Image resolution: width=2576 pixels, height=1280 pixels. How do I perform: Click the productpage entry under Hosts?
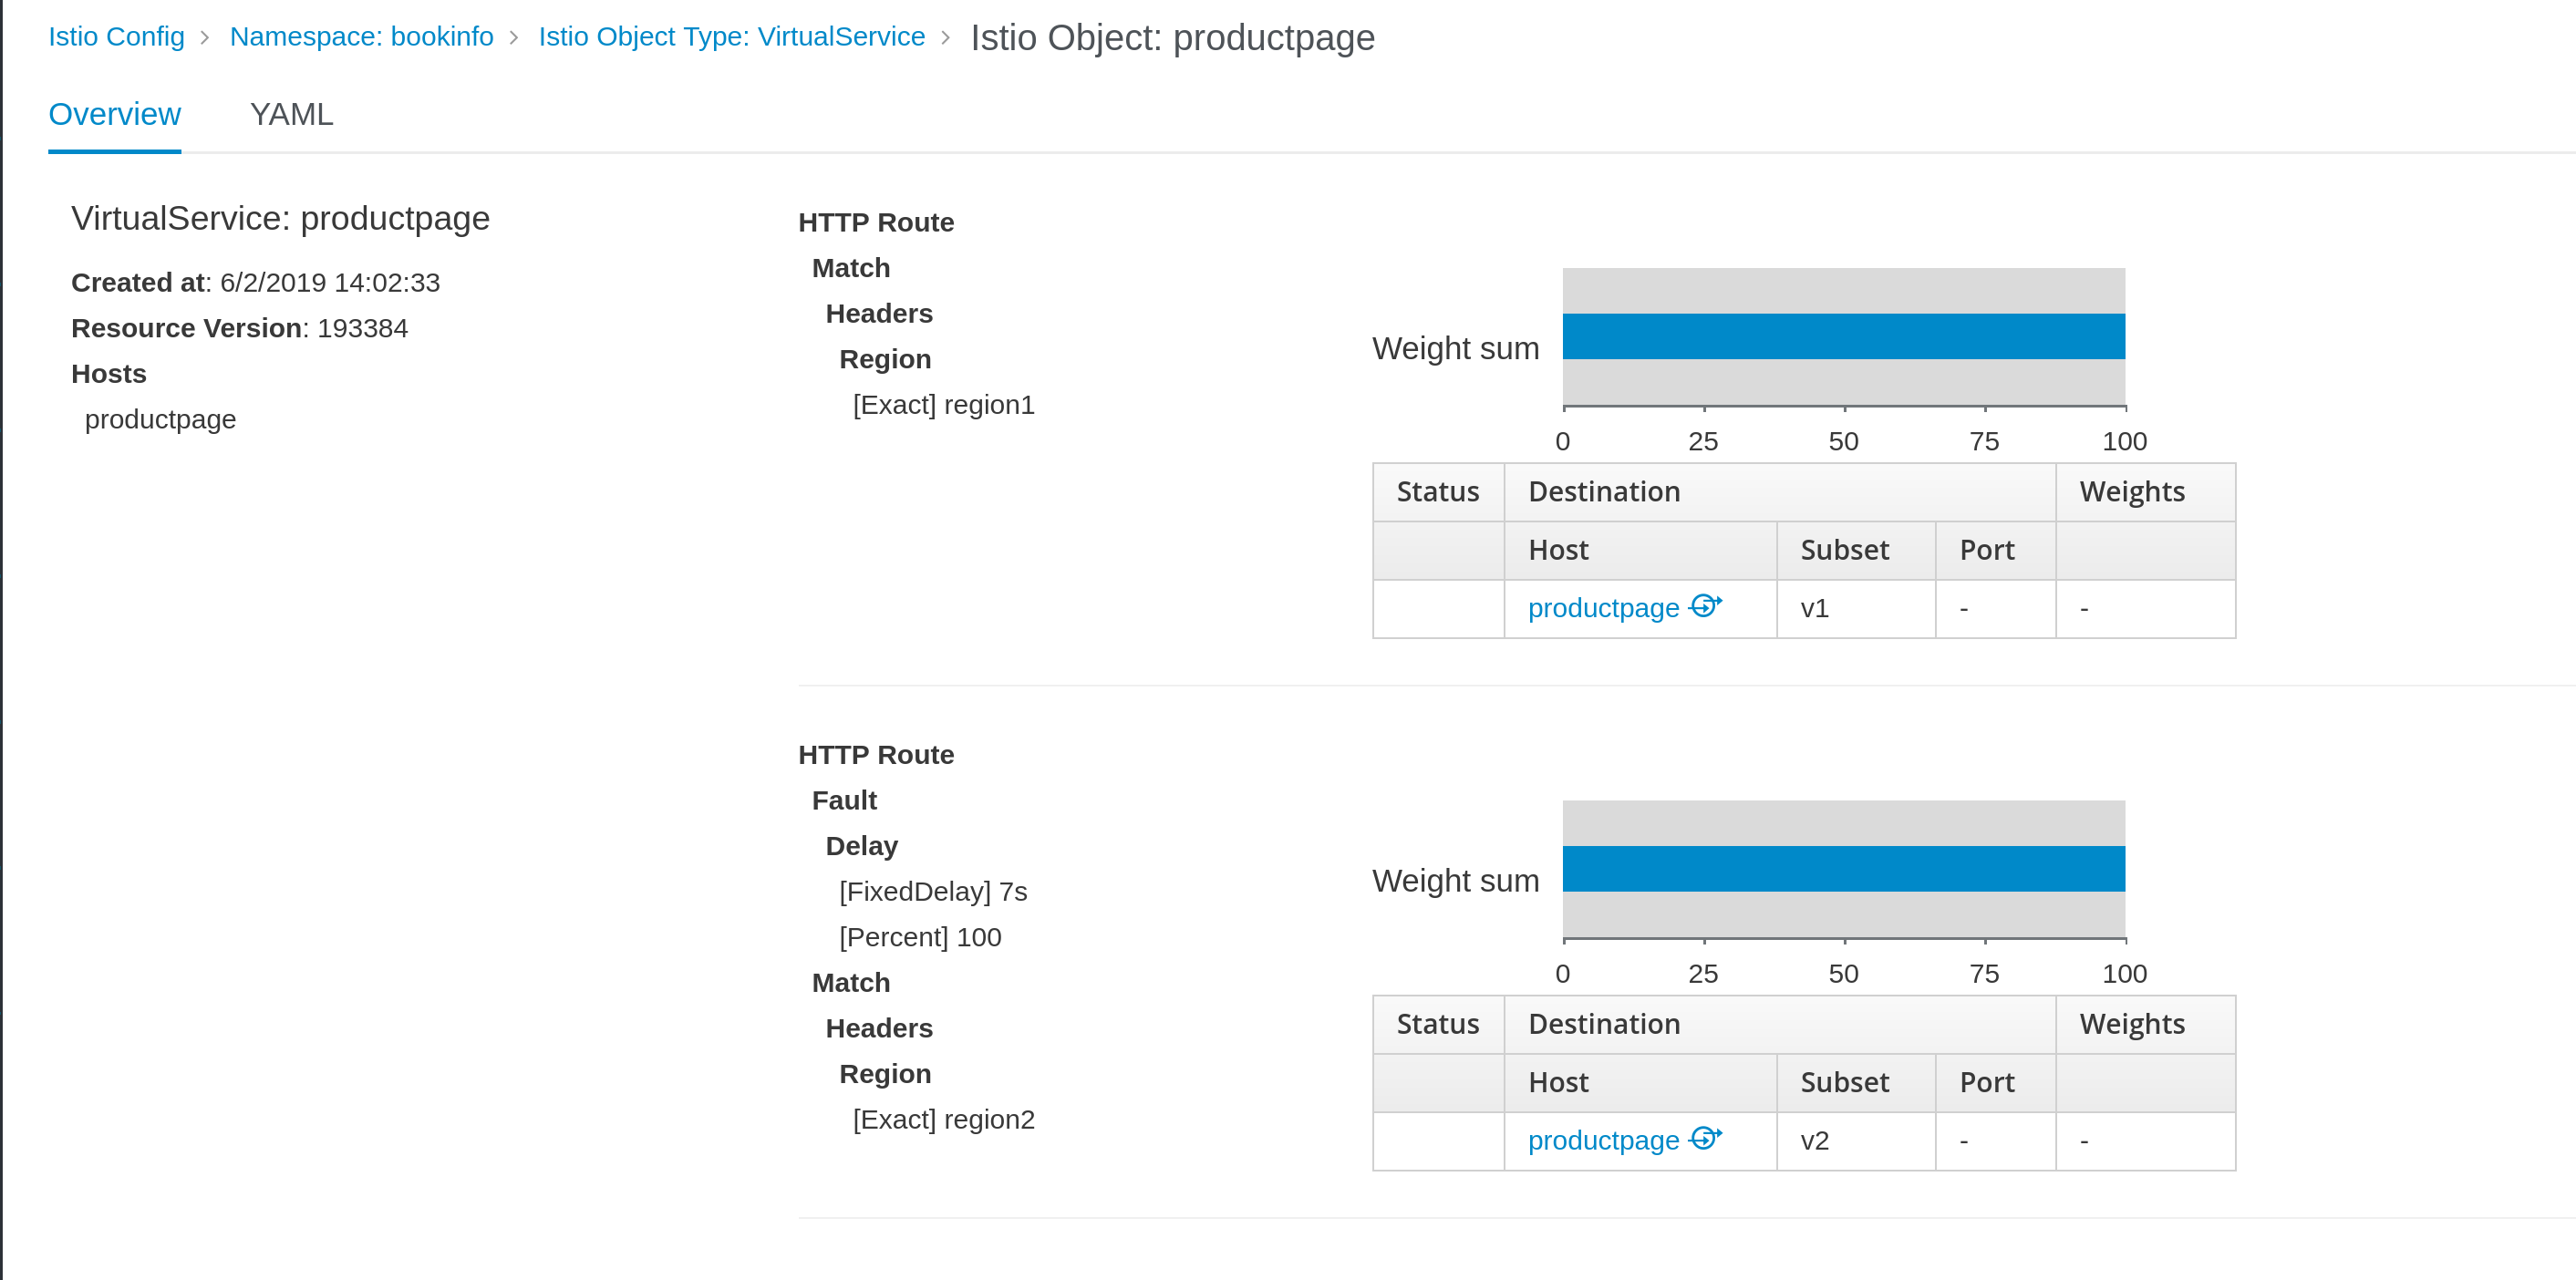click(x=160, y=419)
